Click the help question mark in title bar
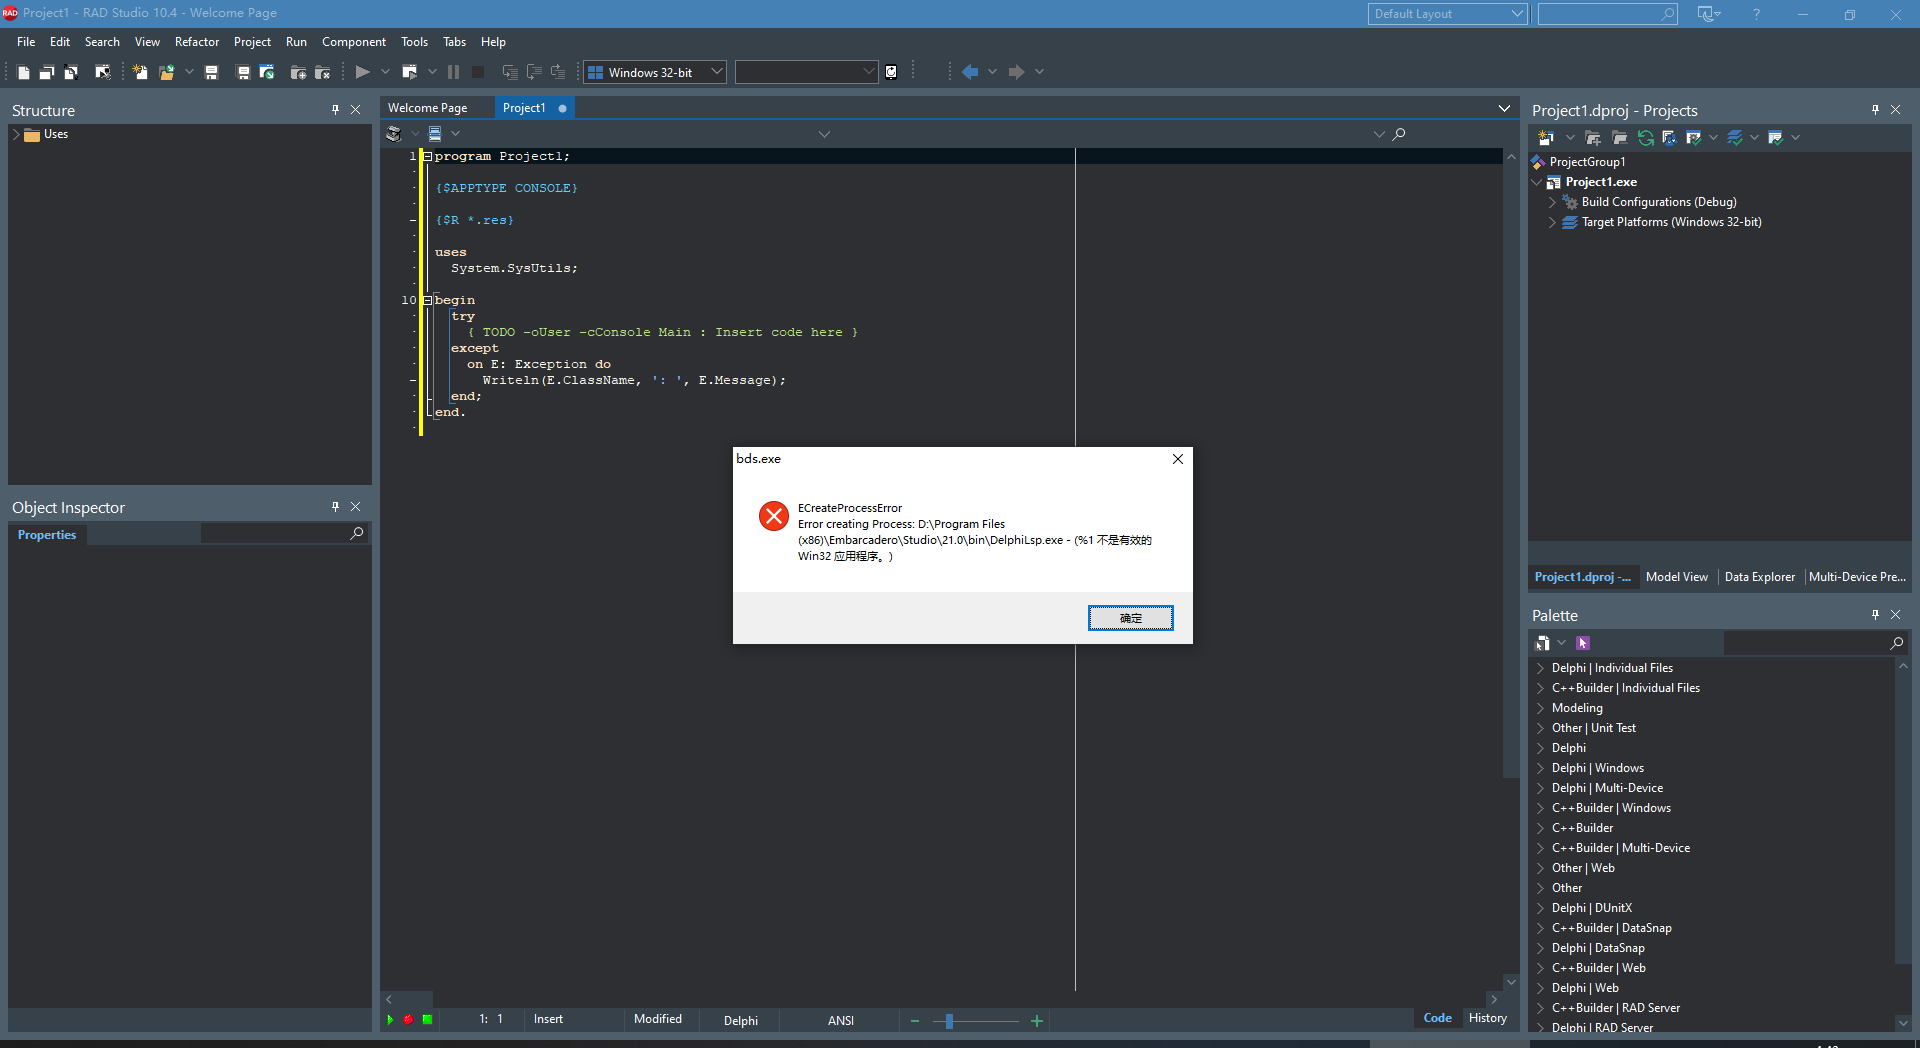Viewport: 1920px width, 1048px height. pyautogui.click(x=1756, y=14)
